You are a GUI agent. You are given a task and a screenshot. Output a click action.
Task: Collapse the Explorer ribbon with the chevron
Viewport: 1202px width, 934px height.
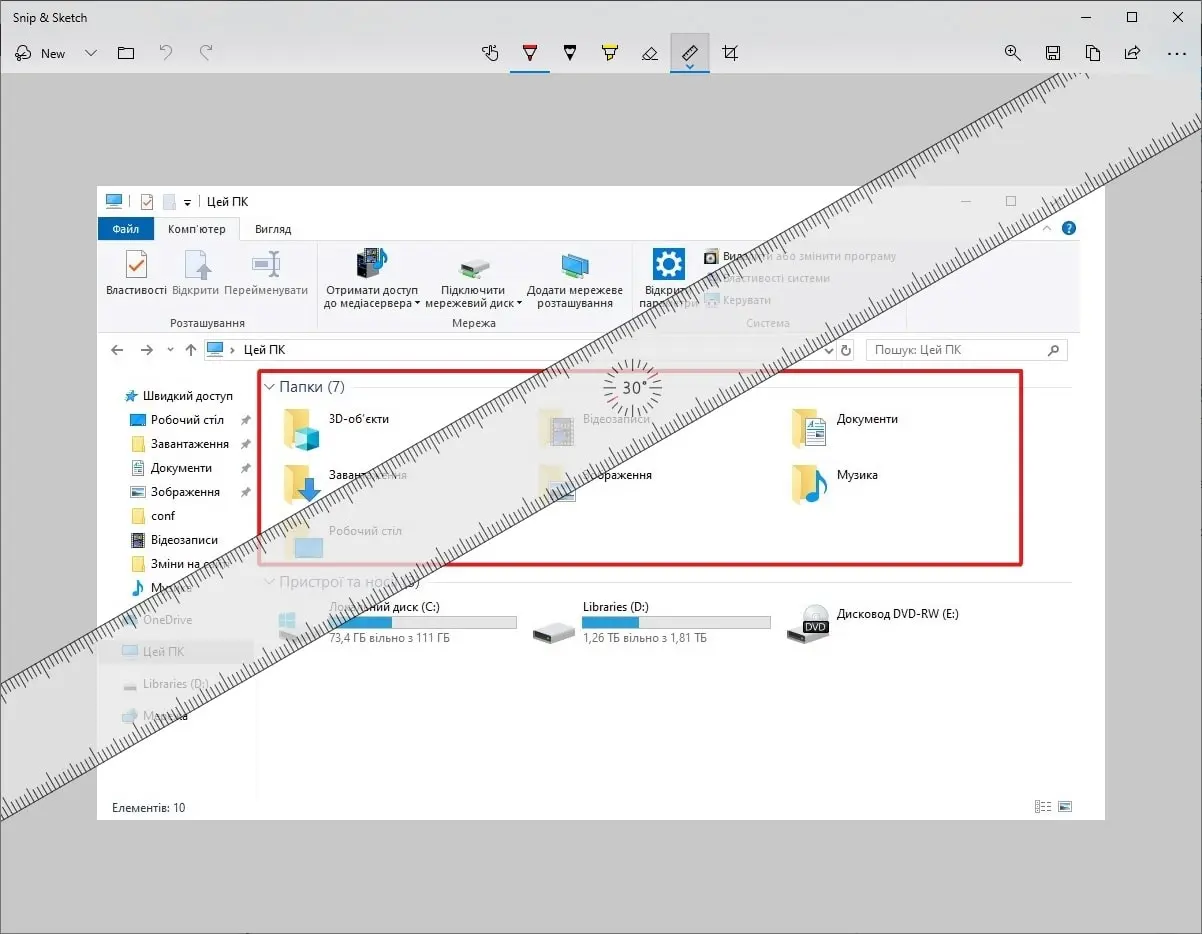(x=1047, y=228)
